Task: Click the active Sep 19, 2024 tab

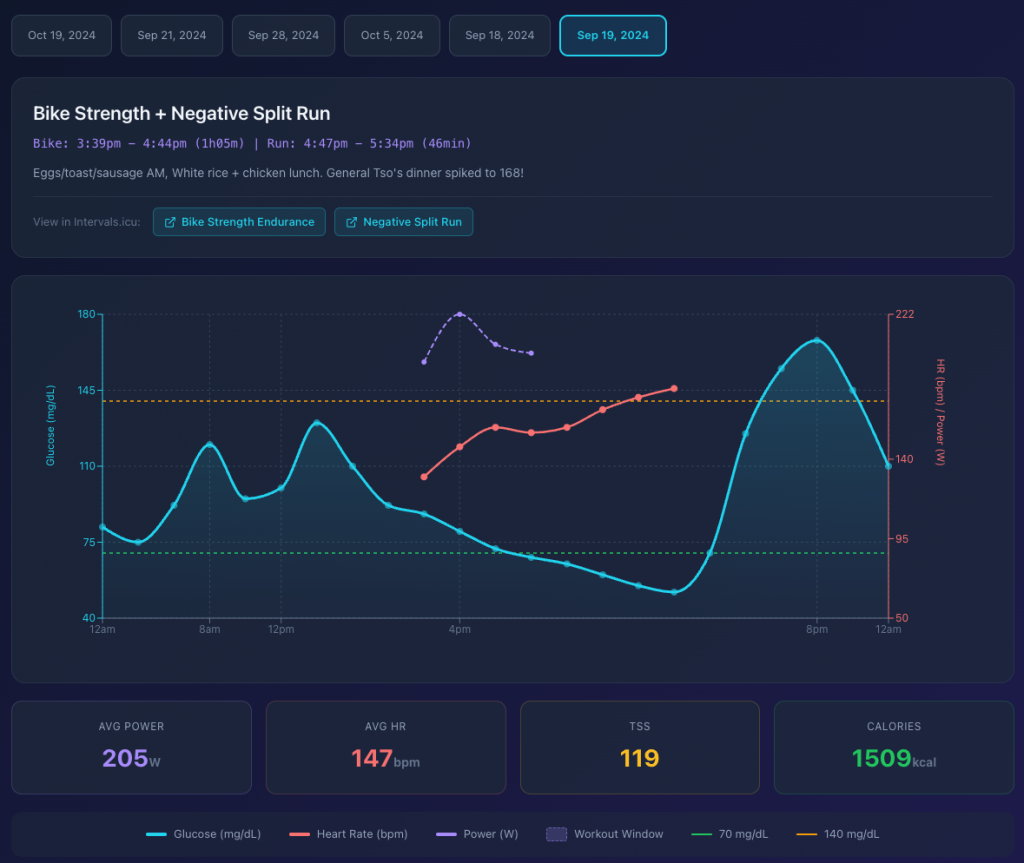Action: click(x=612, y=35)
